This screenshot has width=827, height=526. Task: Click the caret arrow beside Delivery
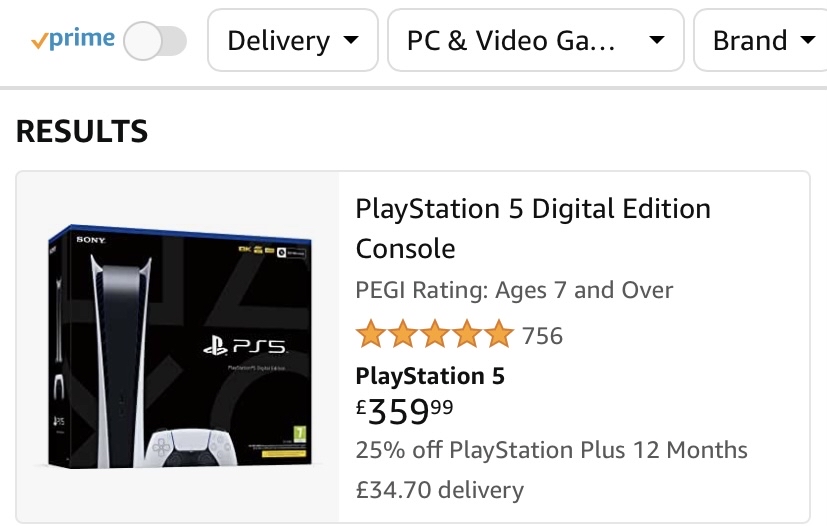[350, 42]
